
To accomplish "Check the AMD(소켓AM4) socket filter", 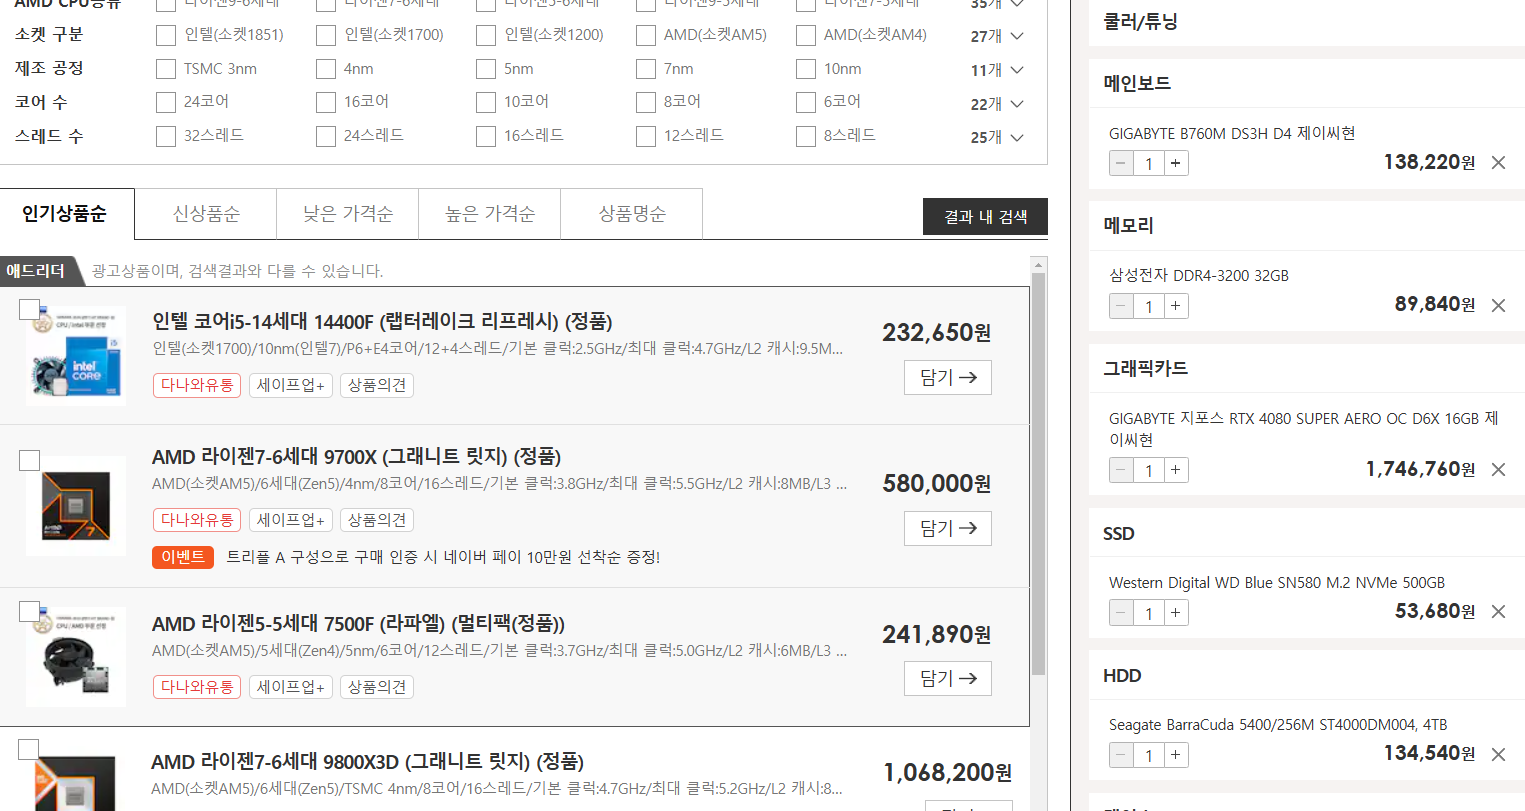I will [806, 36].
